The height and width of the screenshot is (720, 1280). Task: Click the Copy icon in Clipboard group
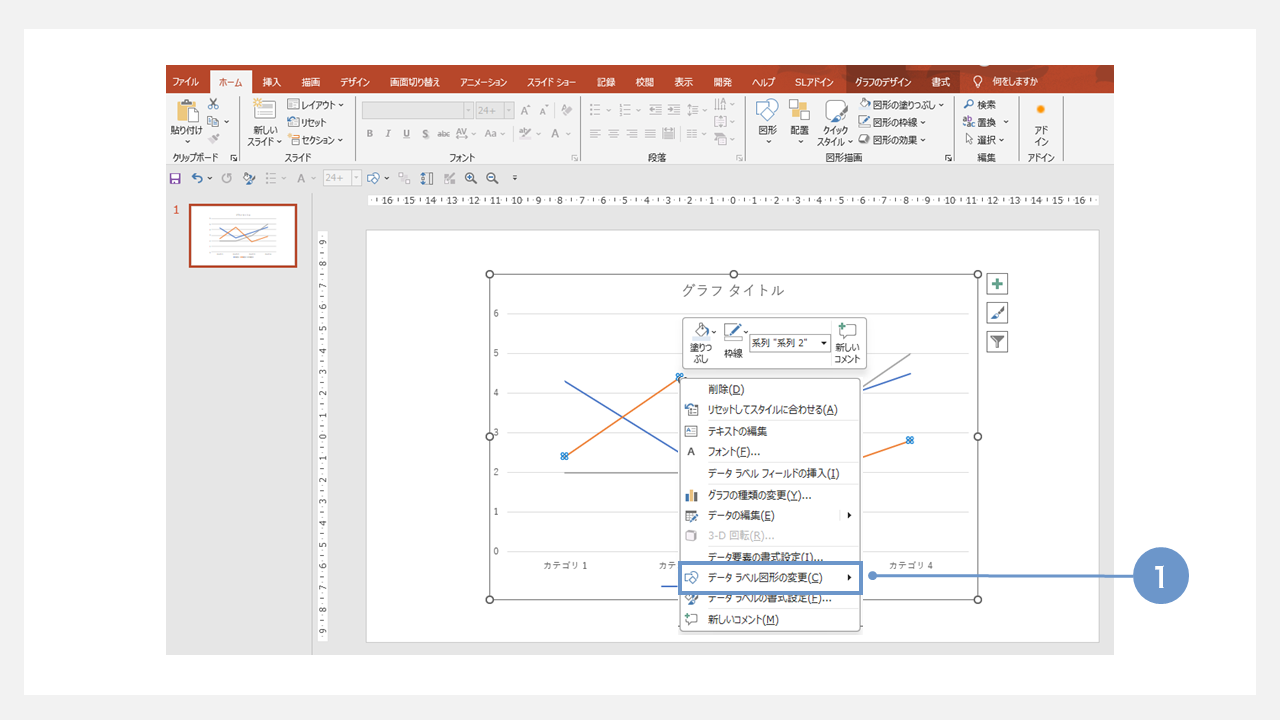213,121
